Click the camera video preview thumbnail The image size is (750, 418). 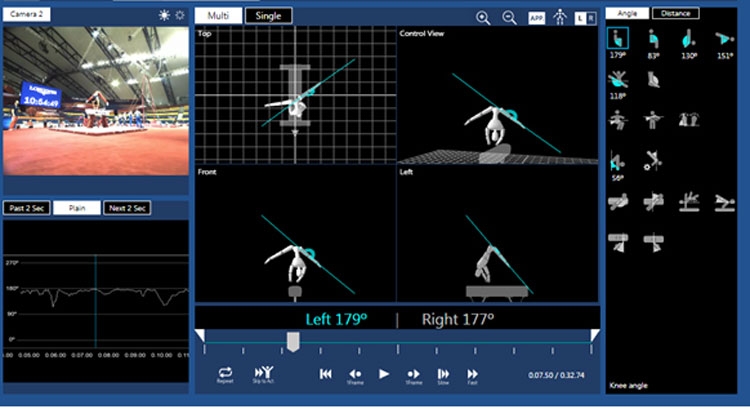click(x=96, y=101)
